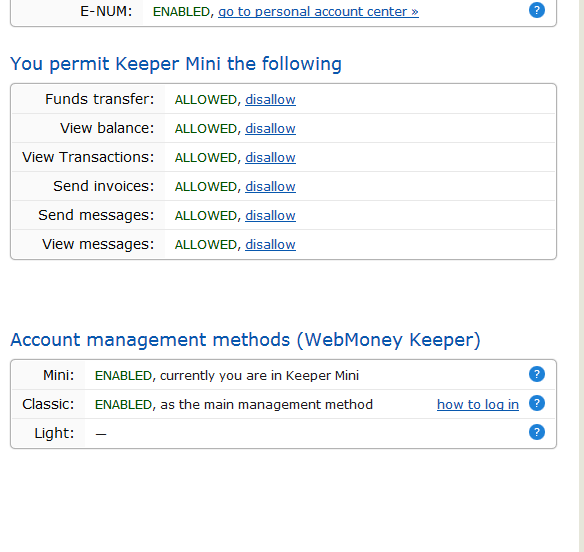Disallow Funds transfer permission
The image size is (584, 552).
pyautogui.click(x=270, y=99)
